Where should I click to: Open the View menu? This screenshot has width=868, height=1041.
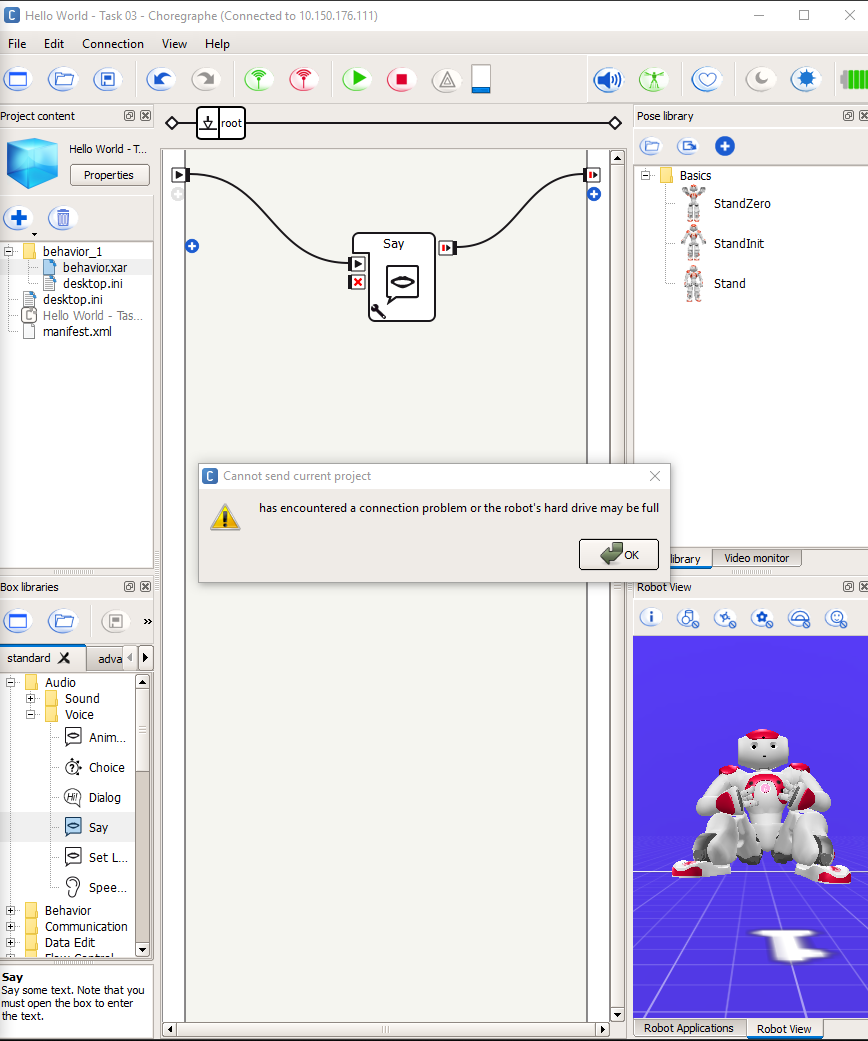174,44
